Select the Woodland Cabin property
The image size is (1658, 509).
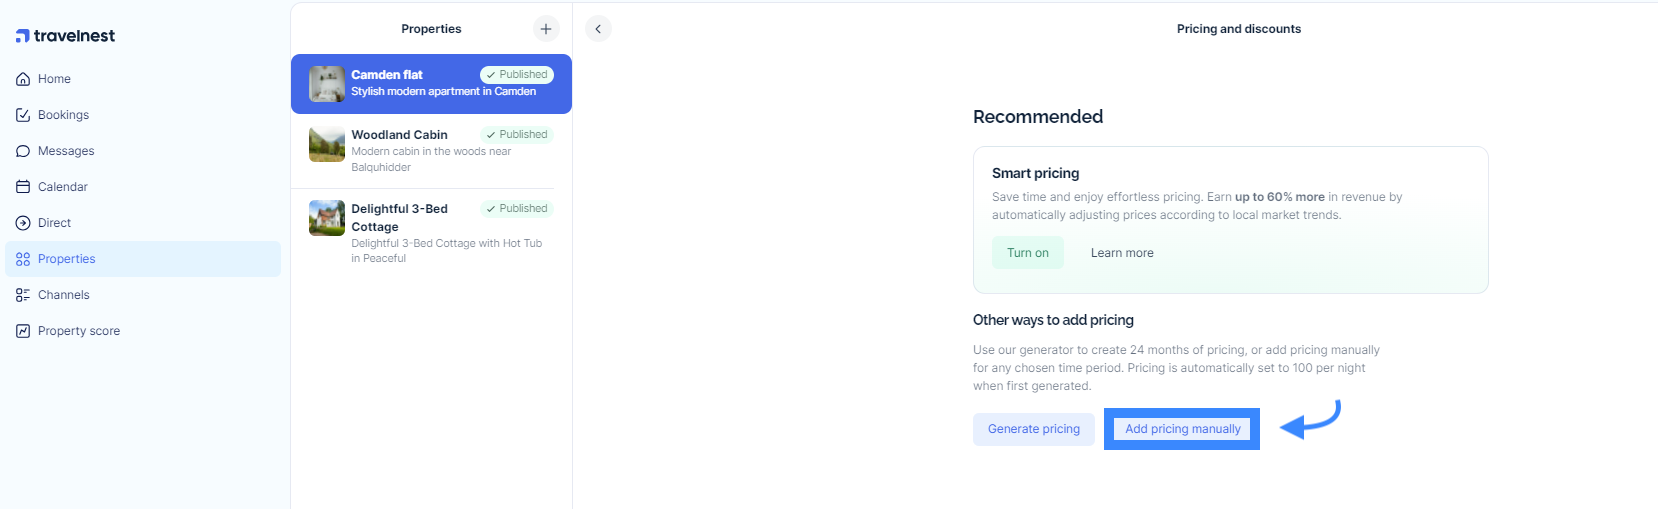coord(400,135)
